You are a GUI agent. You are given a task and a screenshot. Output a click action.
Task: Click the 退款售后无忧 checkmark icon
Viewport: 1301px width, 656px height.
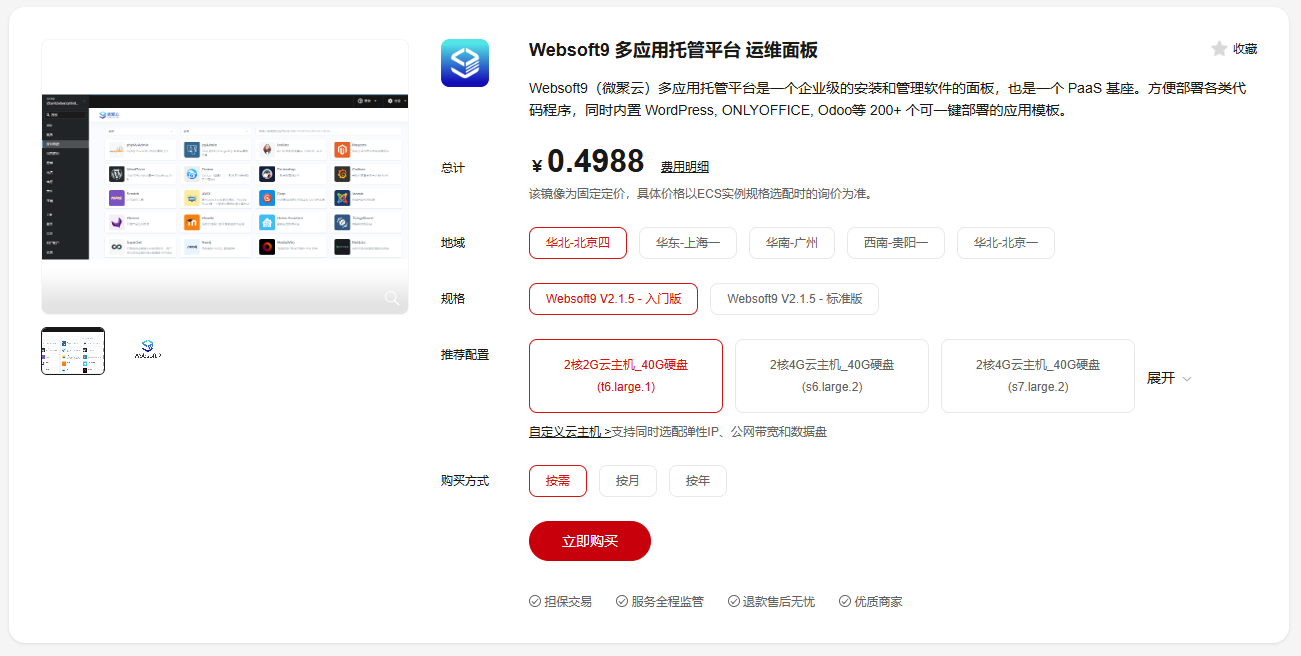(x=733, y=601)
